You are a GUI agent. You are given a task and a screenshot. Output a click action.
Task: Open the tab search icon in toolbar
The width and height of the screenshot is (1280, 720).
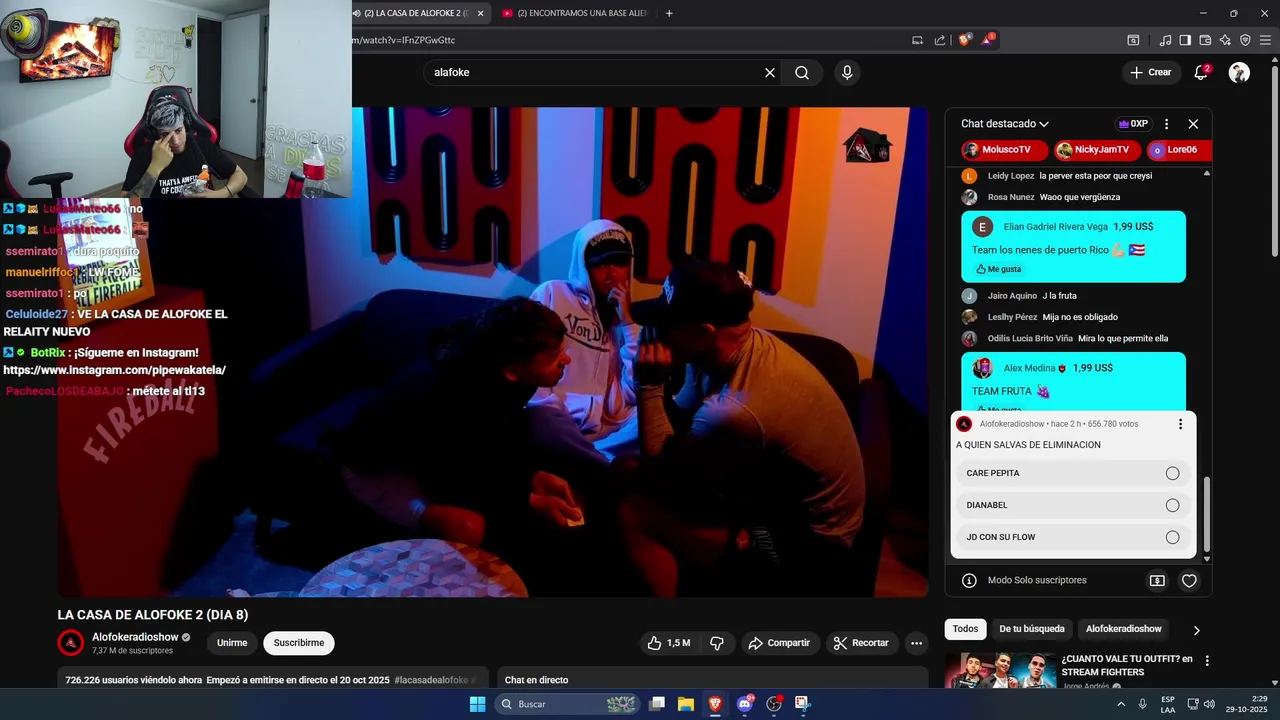pos(1133,40)
